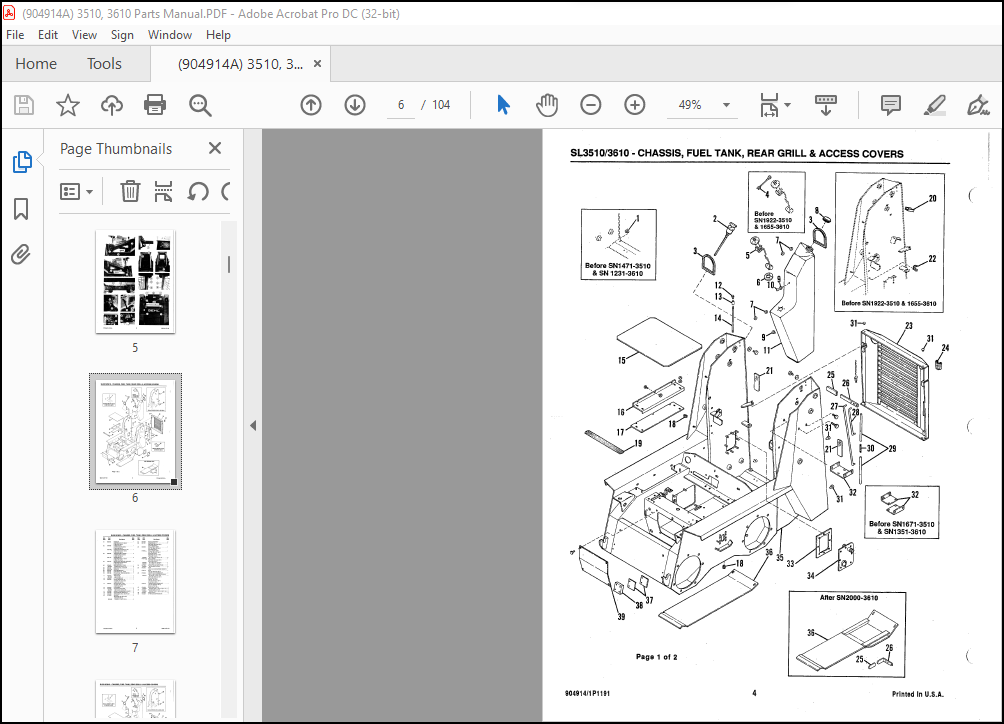Image resolution: width=1004 pixels, height=724 pixels.
Task: Switch to the Home tab
Action: pos(36,64)
